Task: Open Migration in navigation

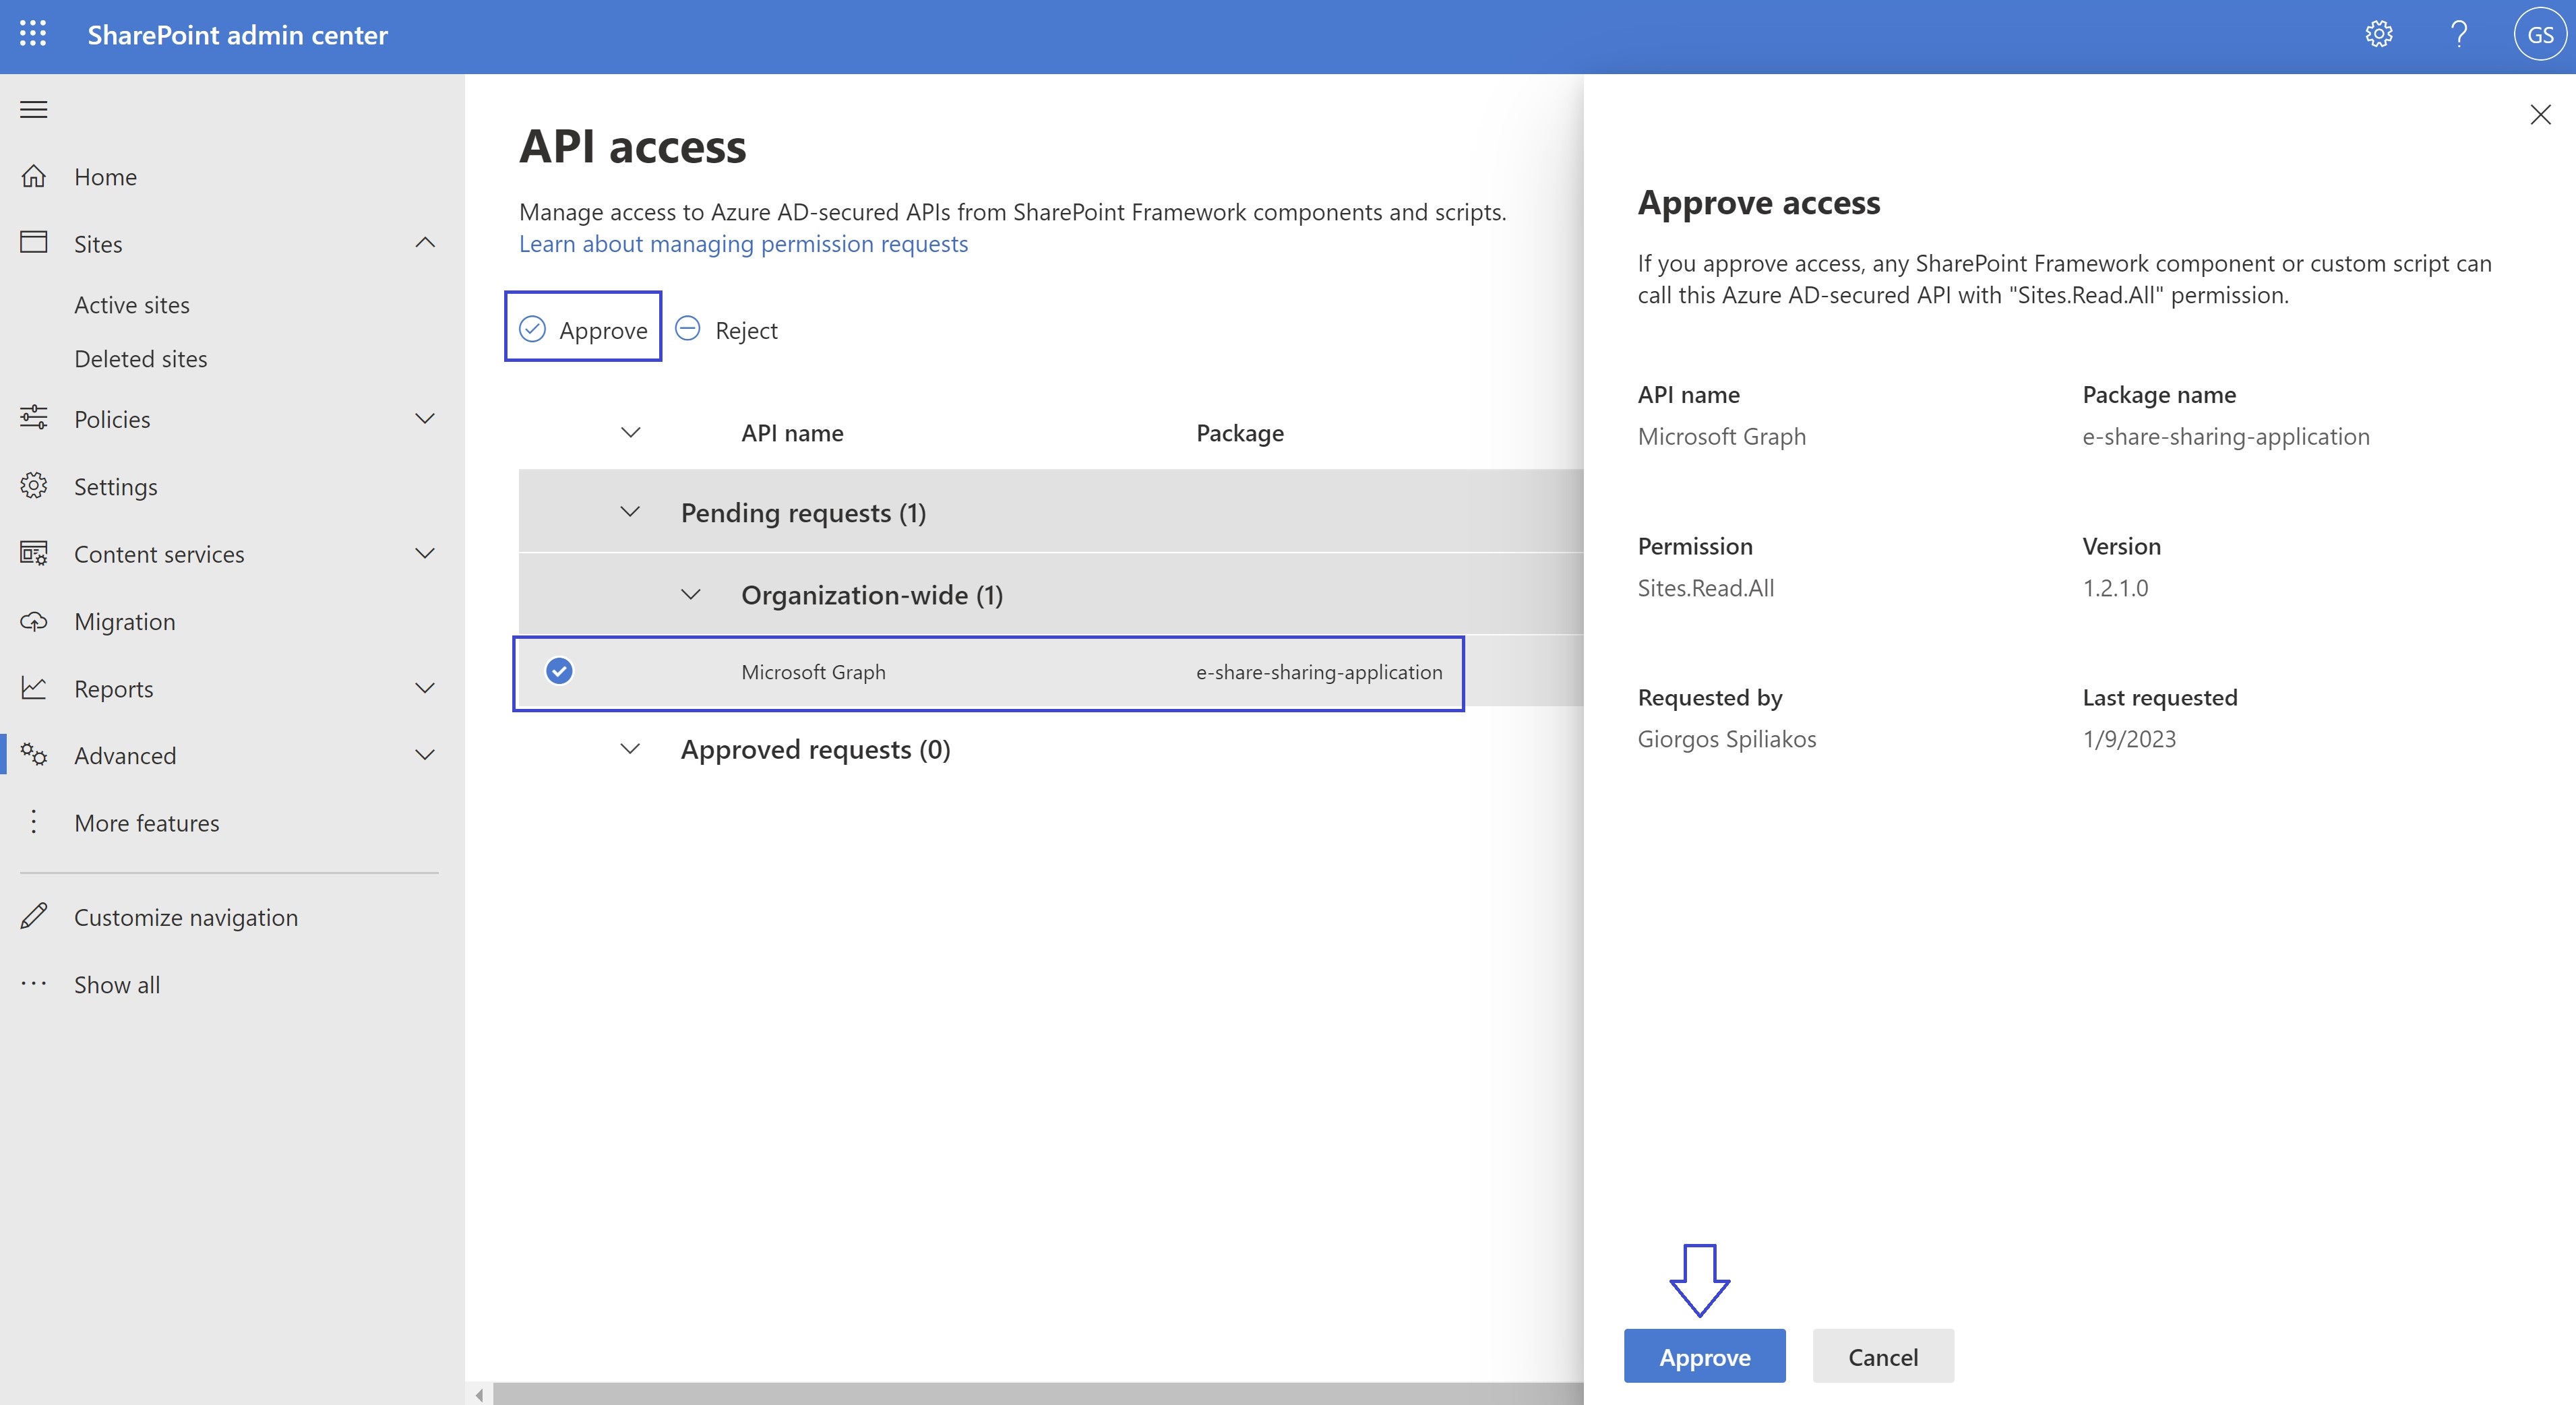Action: [125, 622]
